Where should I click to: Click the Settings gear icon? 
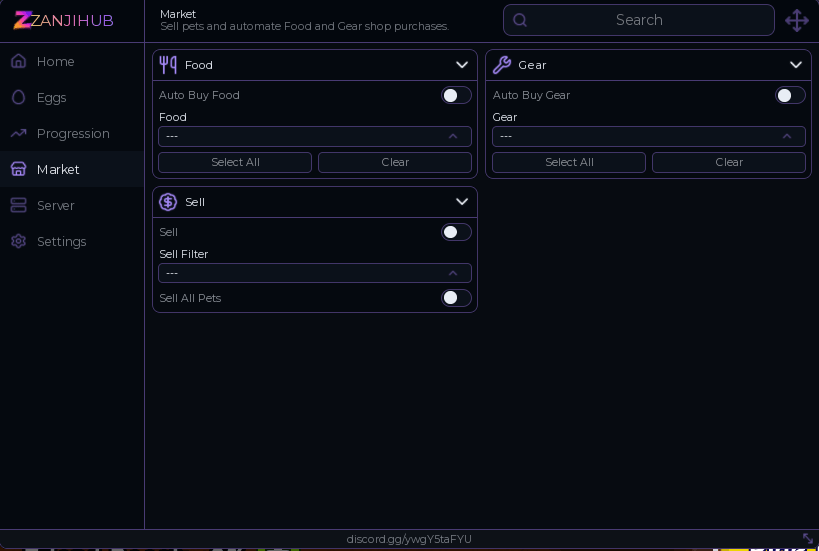click(x=18, y=241)
